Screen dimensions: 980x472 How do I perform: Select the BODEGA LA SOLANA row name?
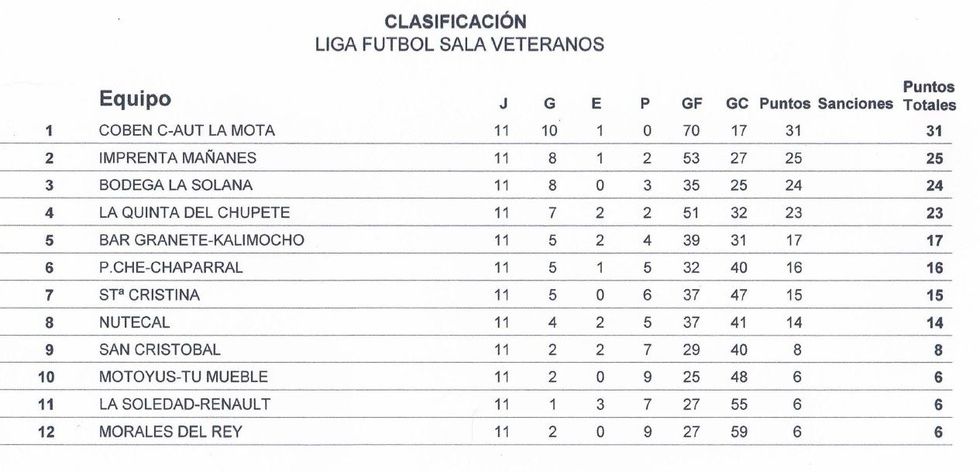coord(175,185)
